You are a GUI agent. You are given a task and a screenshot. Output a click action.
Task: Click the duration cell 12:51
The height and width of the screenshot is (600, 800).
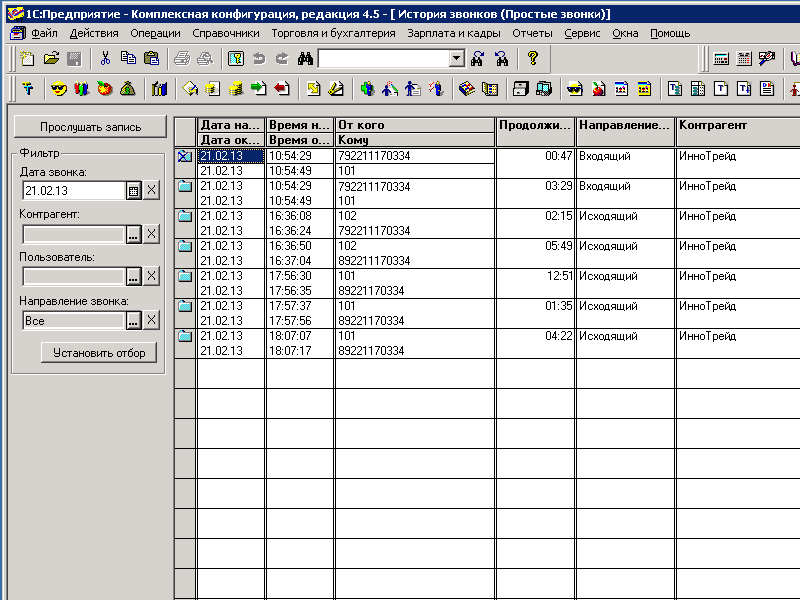pos(535,276)
